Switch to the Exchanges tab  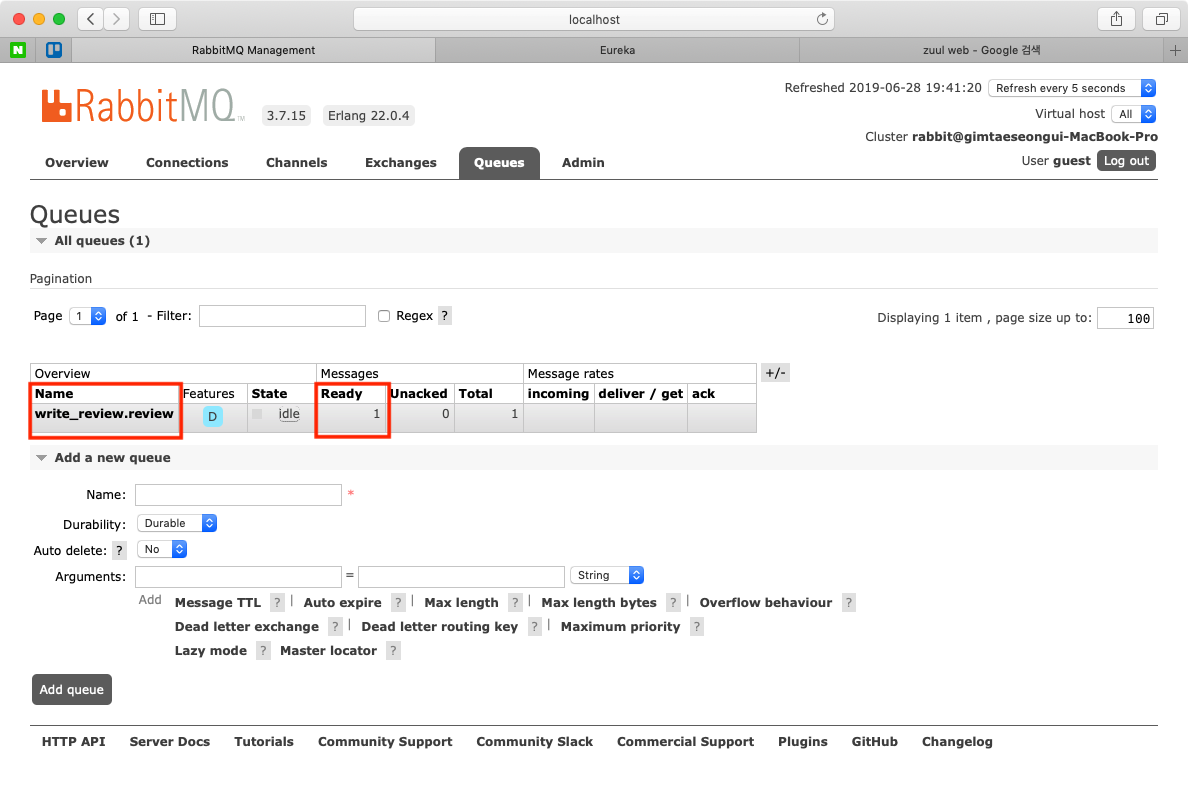400,163
